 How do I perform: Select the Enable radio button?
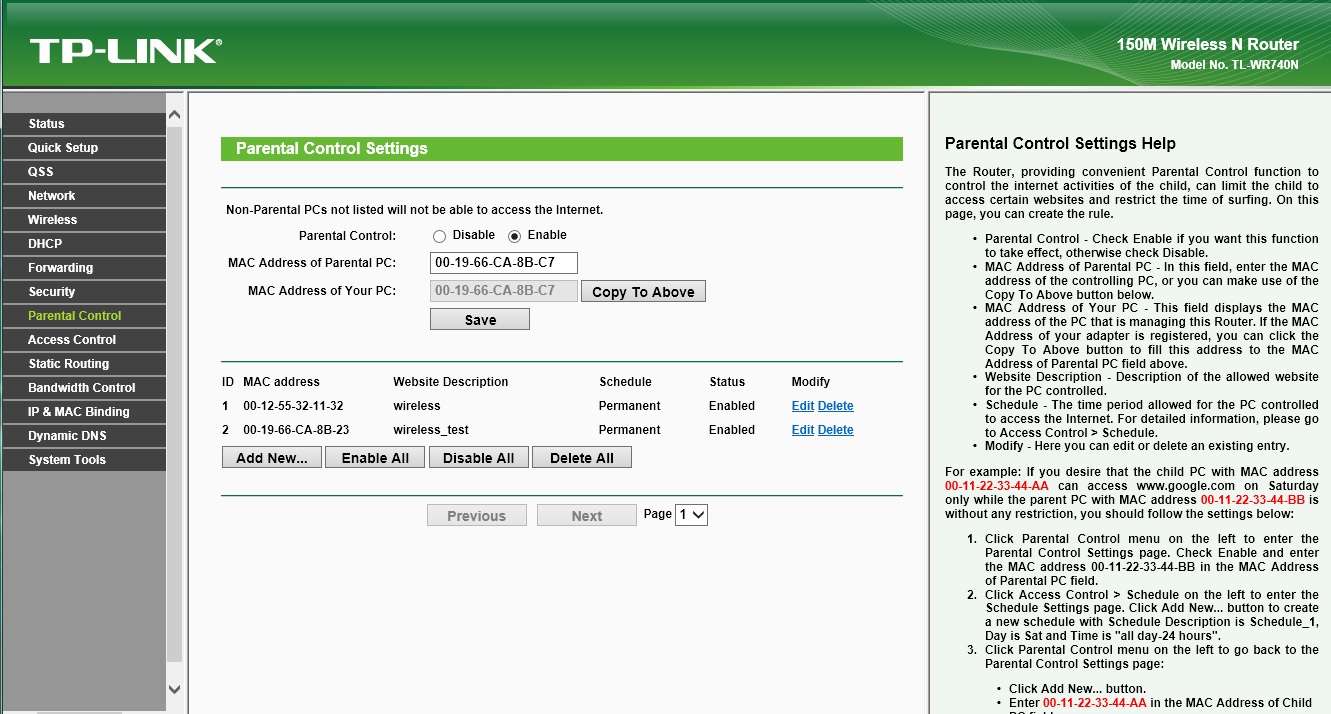(x=514, y=236)
